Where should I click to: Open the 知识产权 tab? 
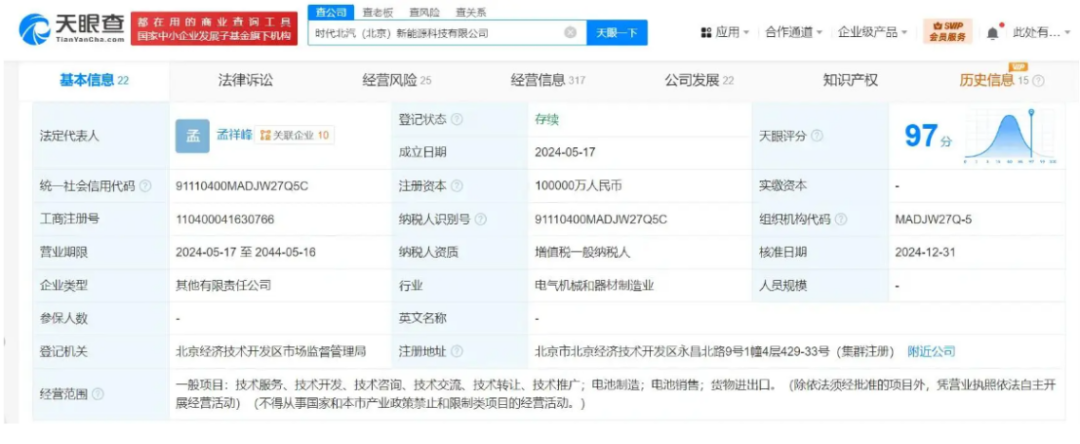[x=850, y=81]
